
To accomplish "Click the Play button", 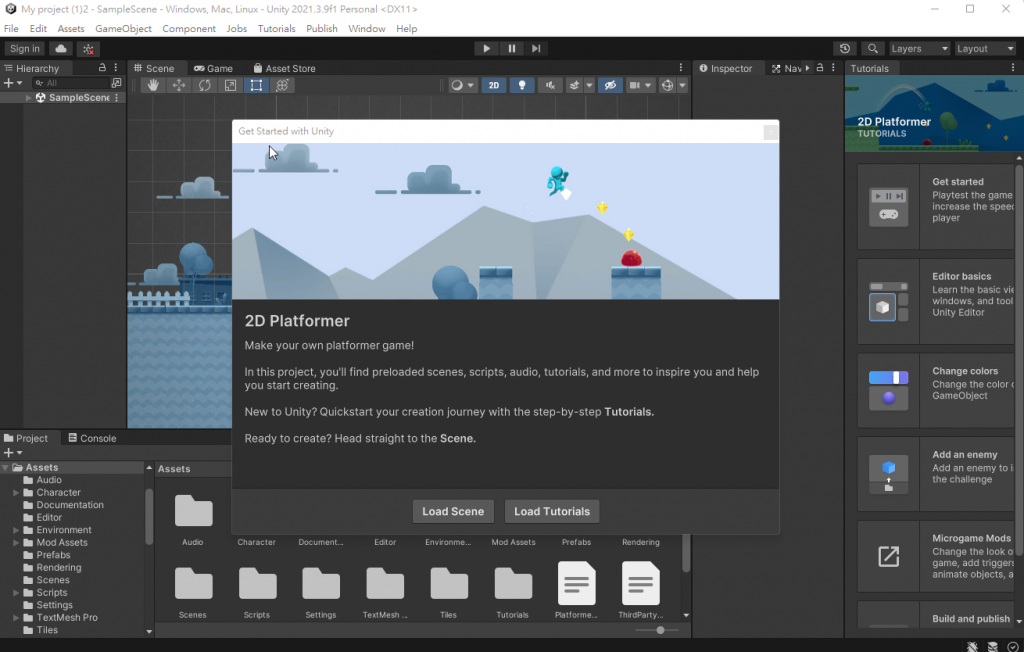I will 487,48.
